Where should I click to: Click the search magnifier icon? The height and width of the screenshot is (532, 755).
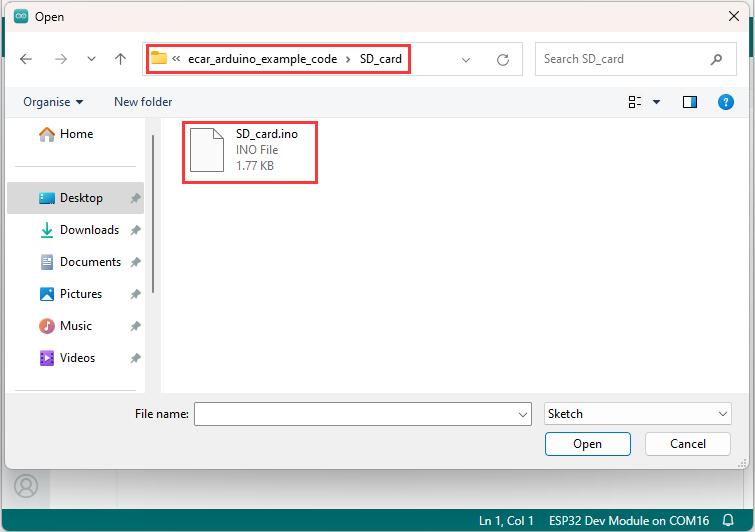point(716,59)
